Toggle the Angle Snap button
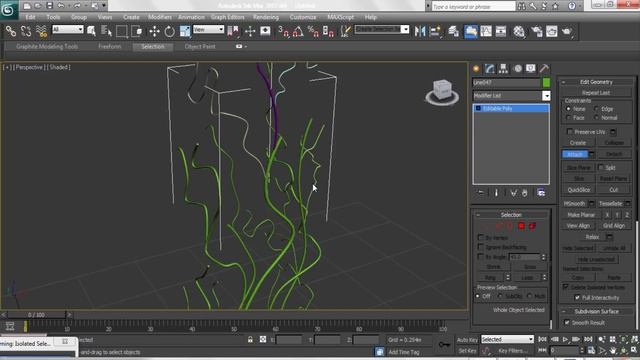This screenshot has height=360, width=640. point(298,31)
